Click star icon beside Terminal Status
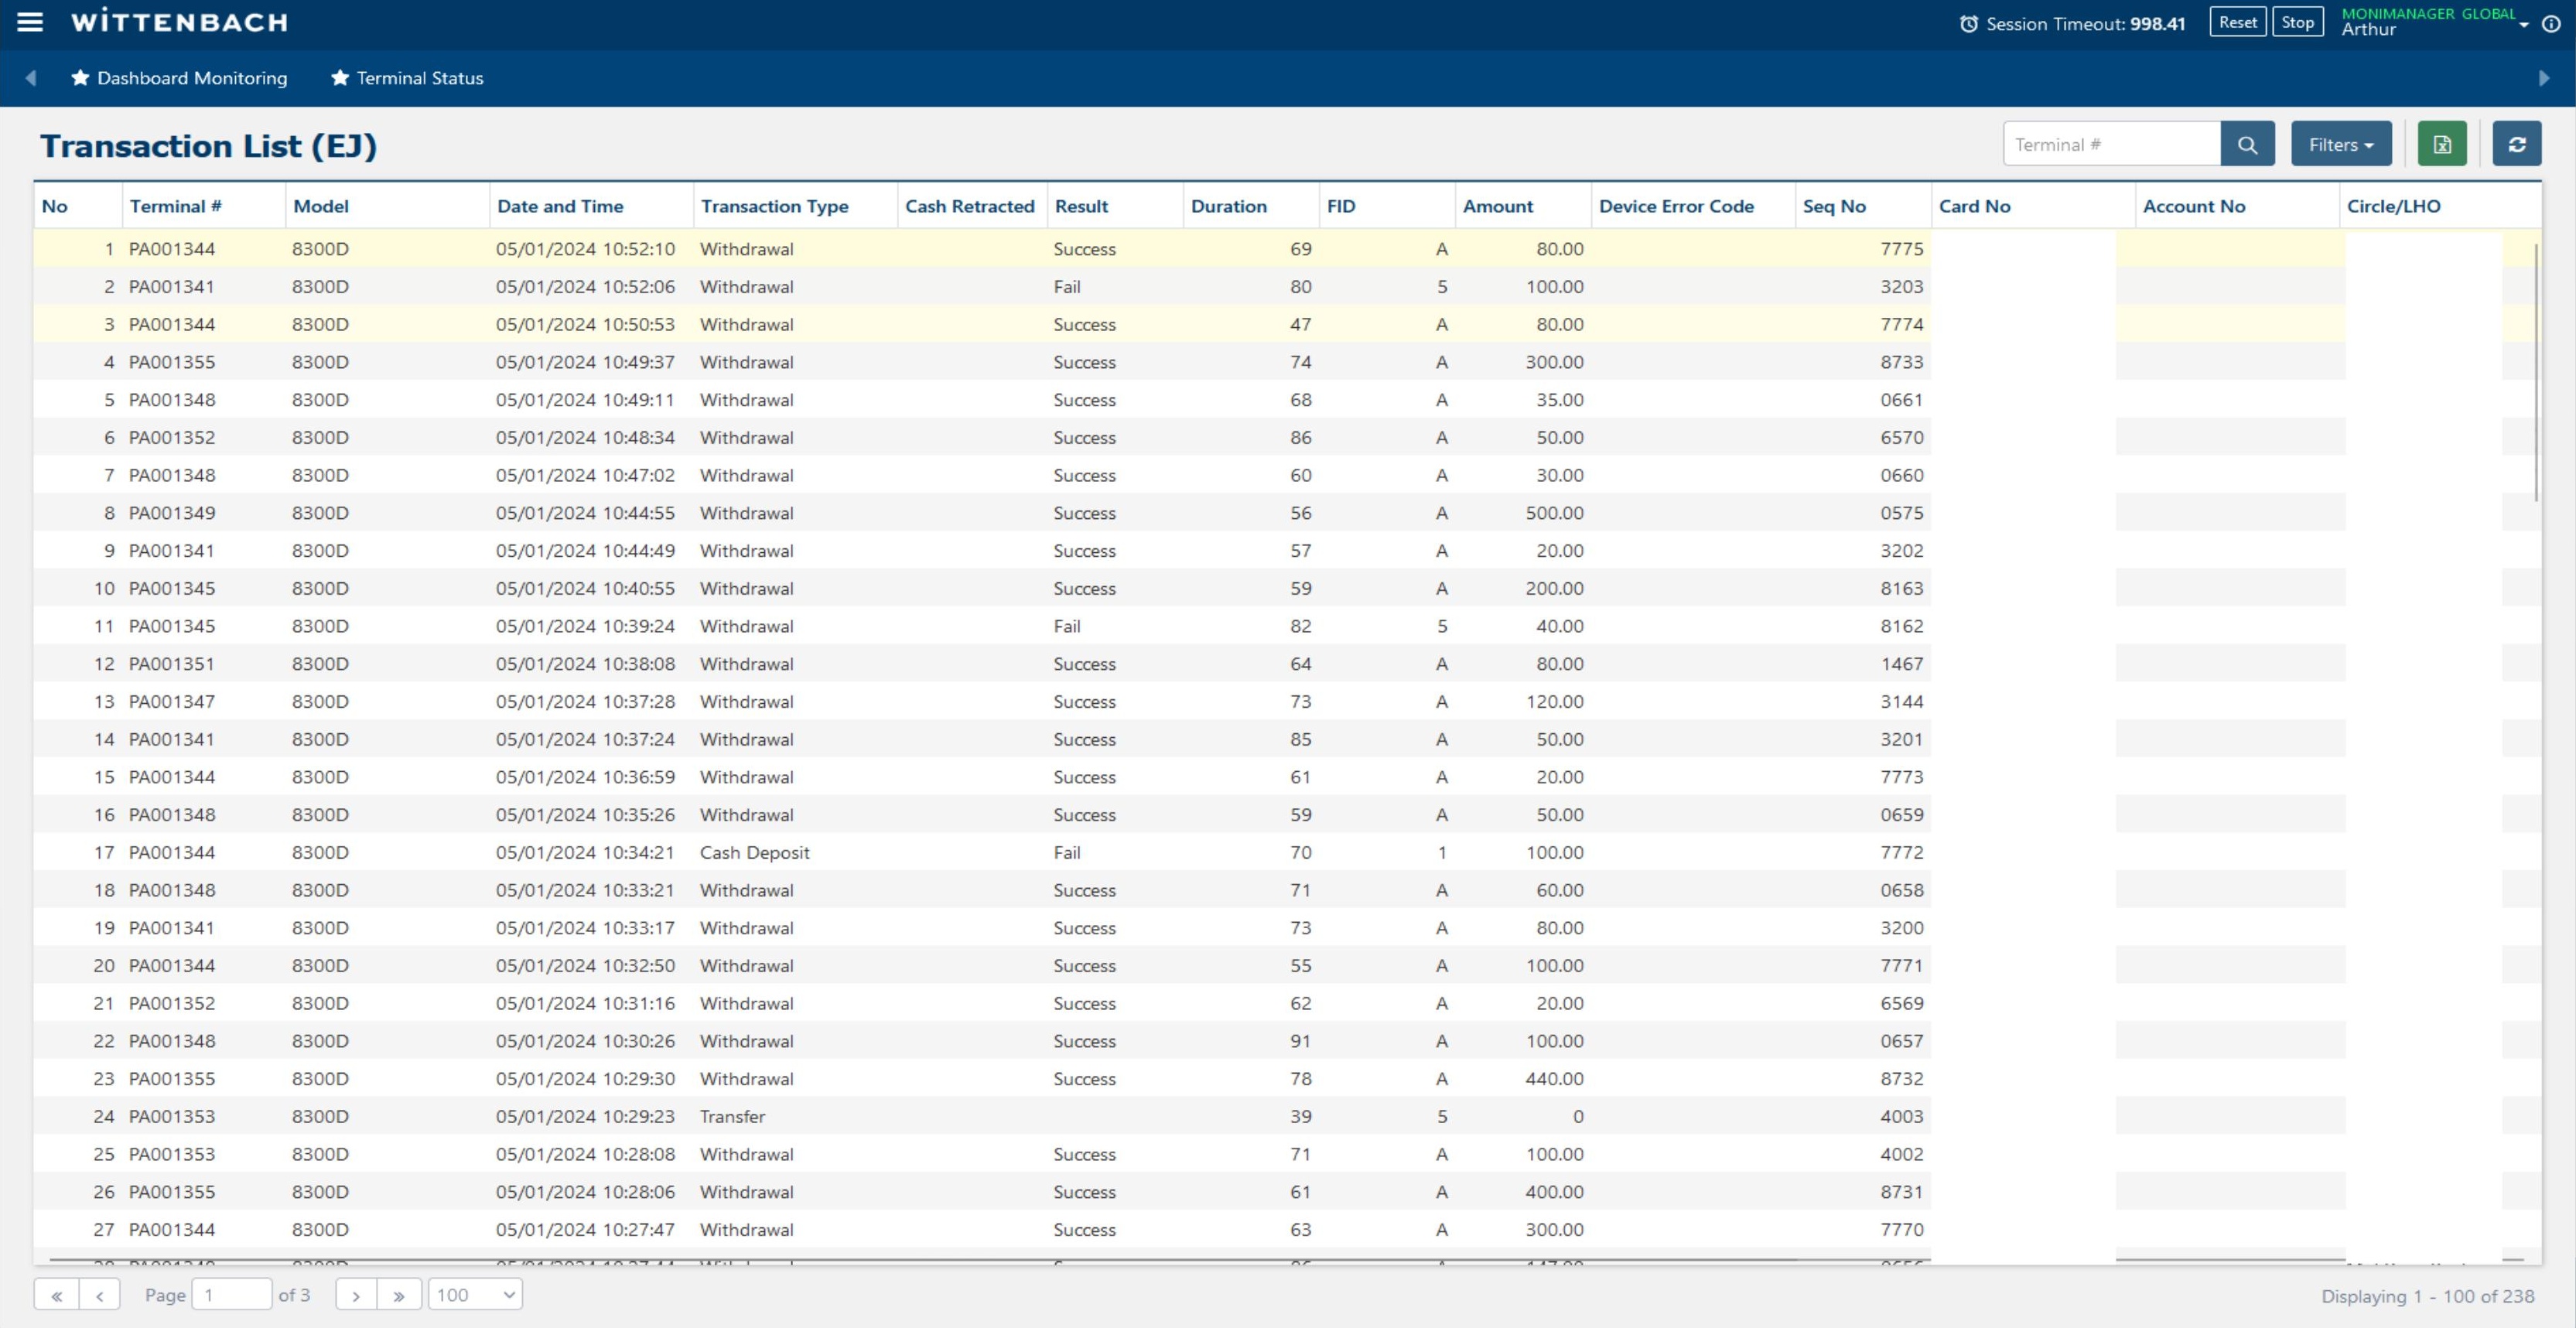 (340, 77)
